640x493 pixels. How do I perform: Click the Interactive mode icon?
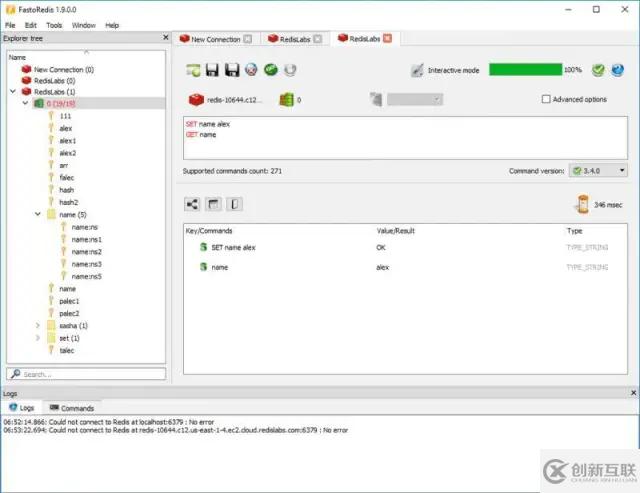(x=417, y=70)
